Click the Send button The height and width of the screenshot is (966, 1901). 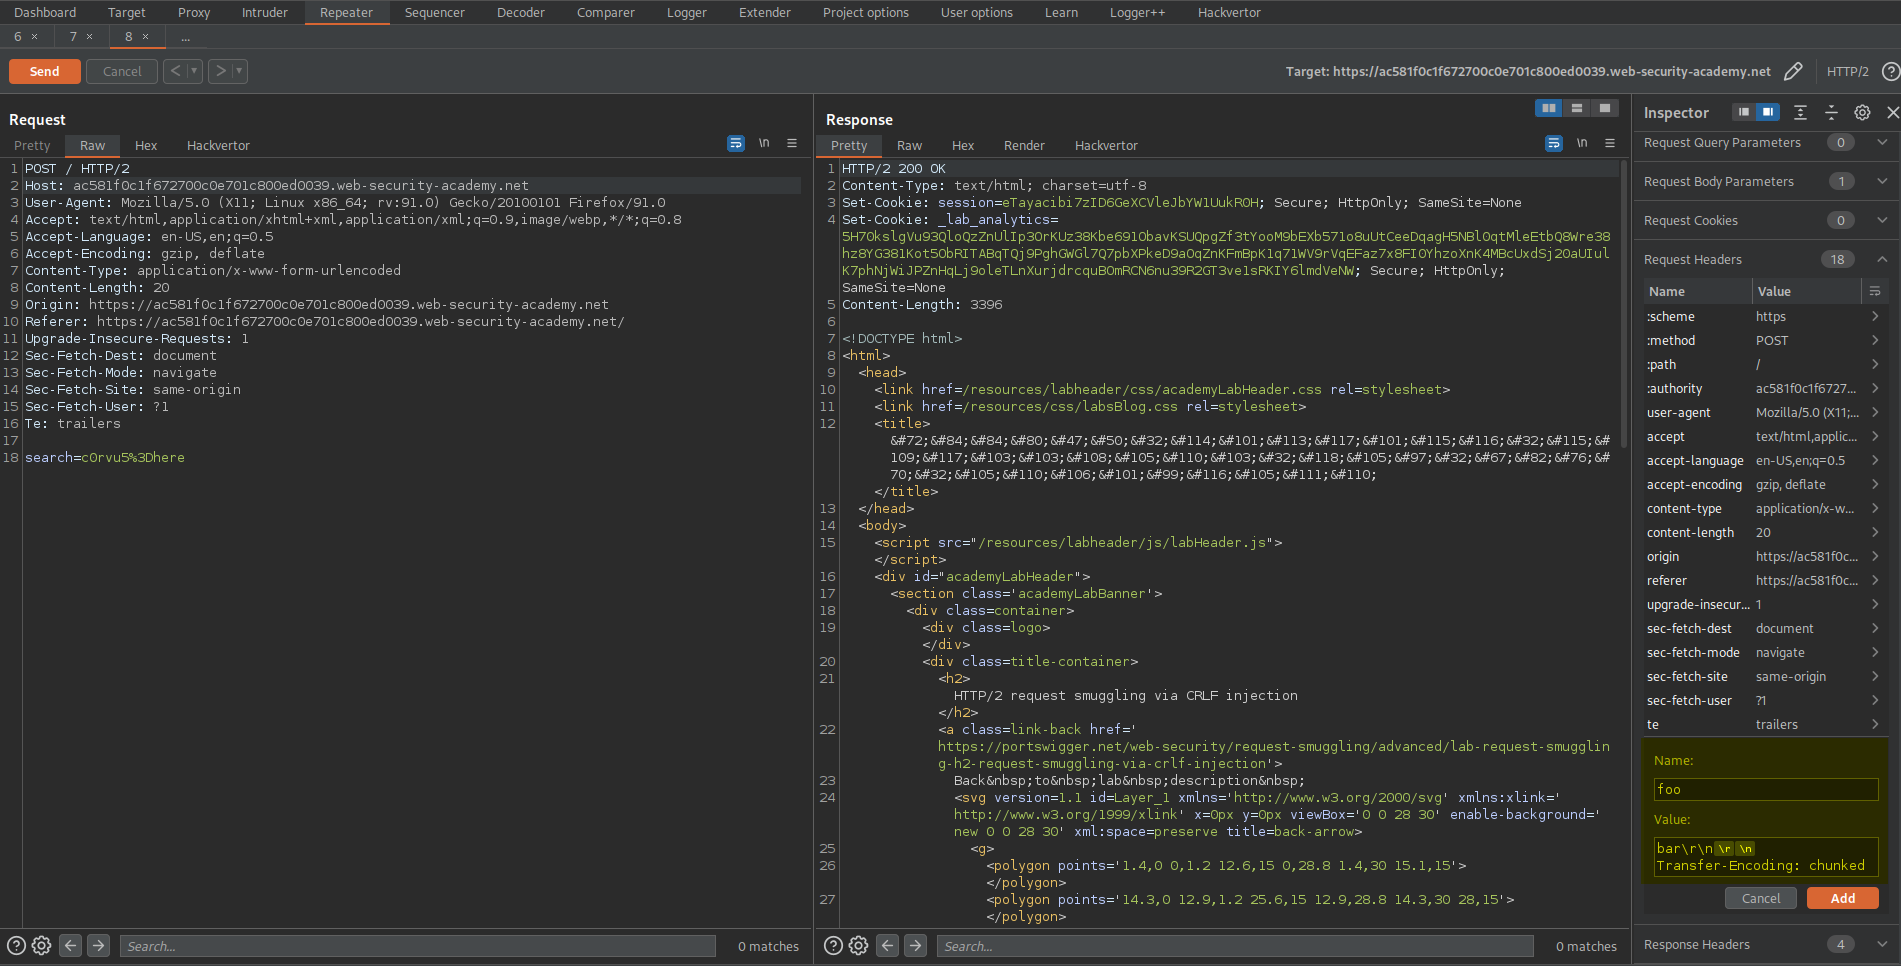point(44,71)
